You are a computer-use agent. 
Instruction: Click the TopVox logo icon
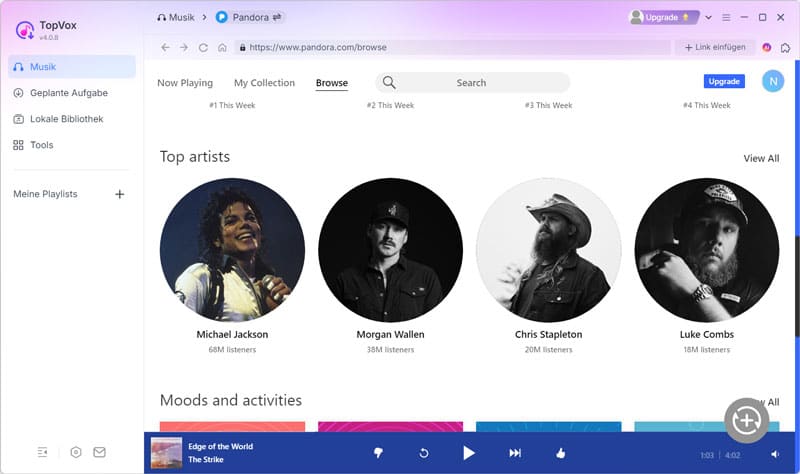click(24, 31)
